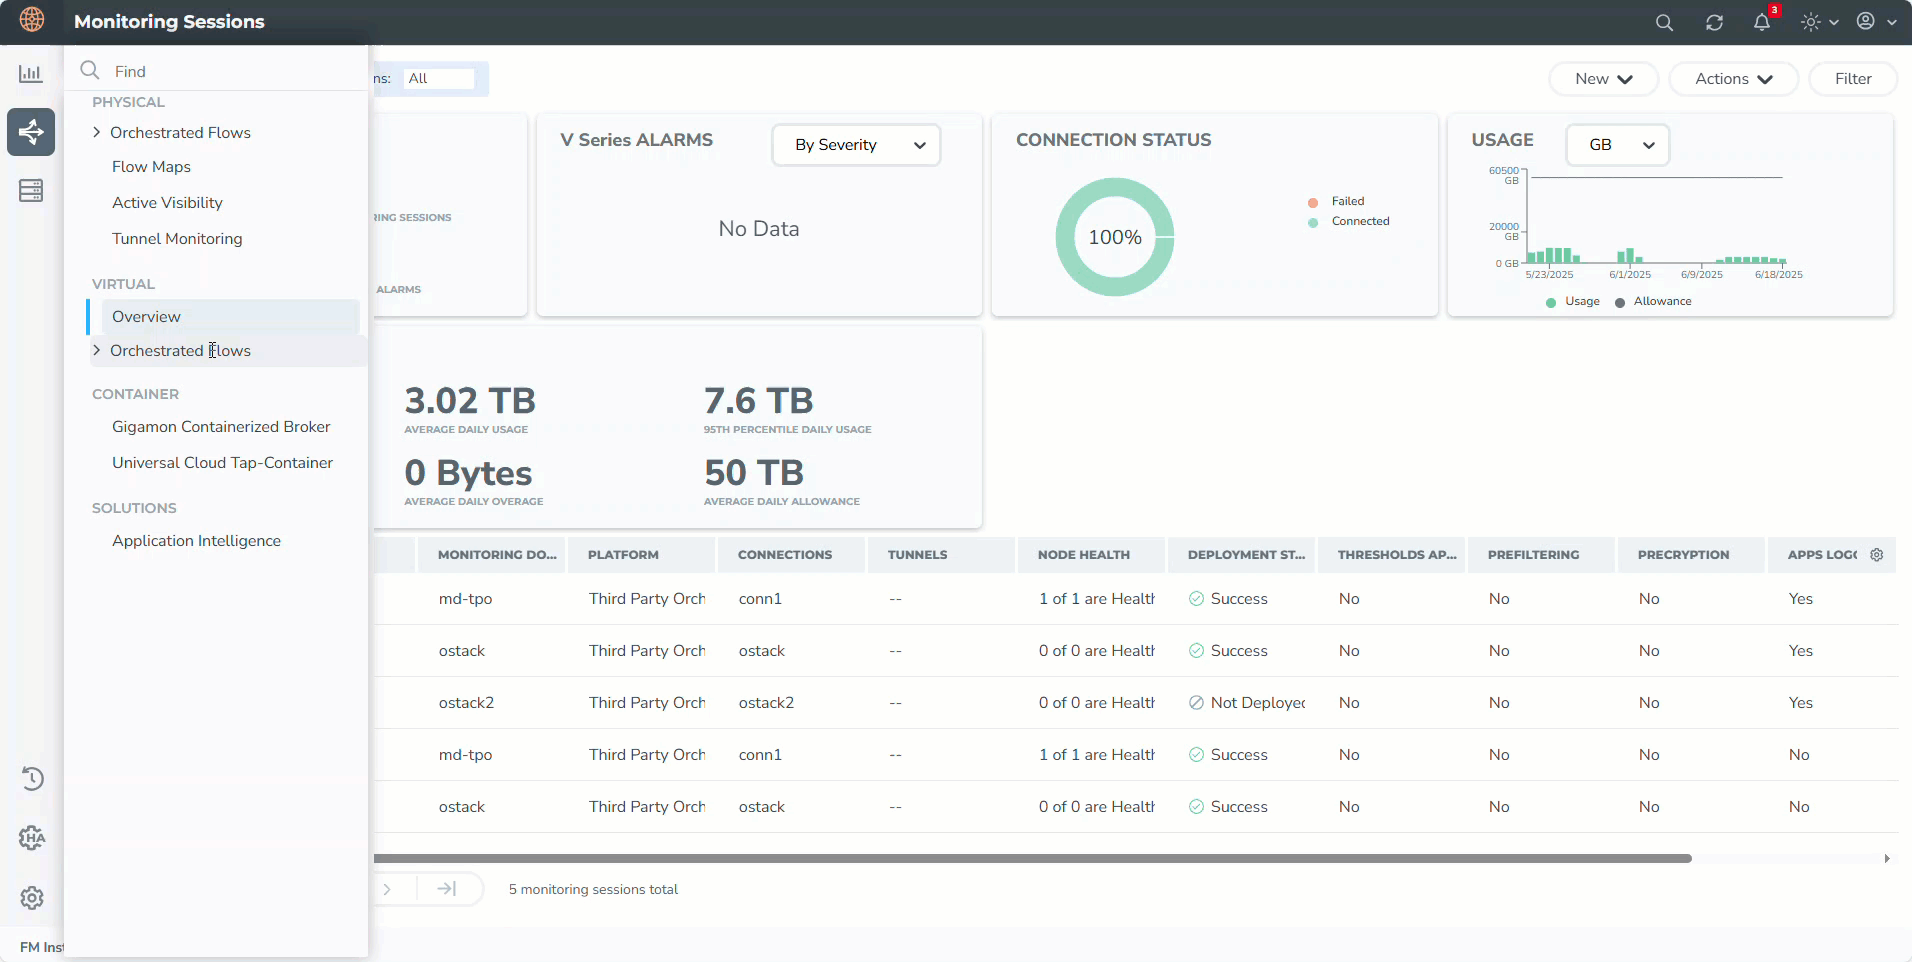Open Active Visibility
This screenshot has height=962, width=1912.
pyautogui.click(x=167, y=203)
